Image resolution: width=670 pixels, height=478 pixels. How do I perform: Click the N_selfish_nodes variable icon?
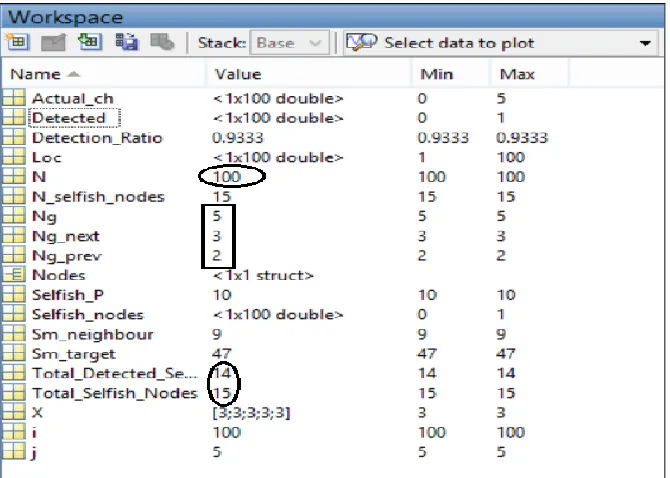(x=14, y=196)
